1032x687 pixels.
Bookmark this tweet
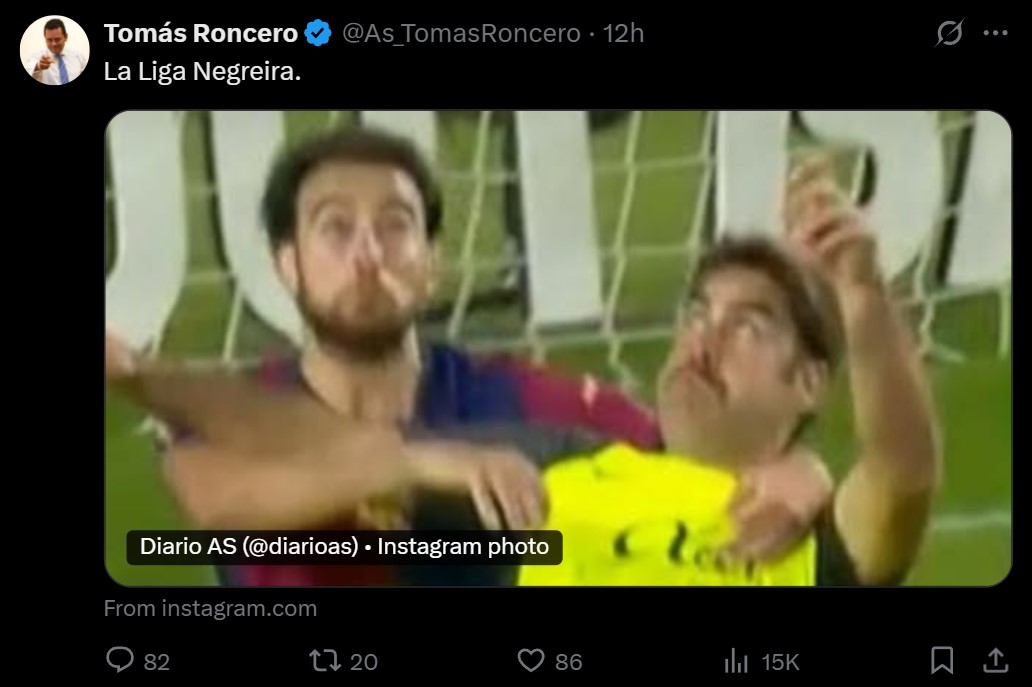[x=942, y=660]
